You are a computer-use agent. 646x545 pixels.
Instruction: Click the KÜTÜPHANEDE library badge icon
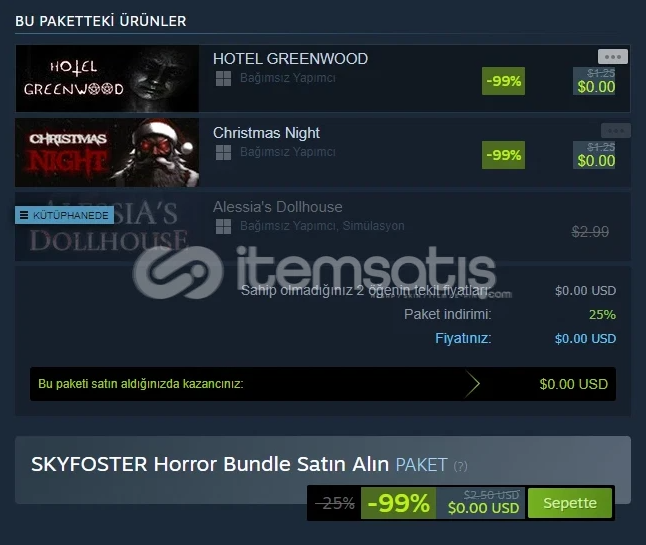click(24, 215)
